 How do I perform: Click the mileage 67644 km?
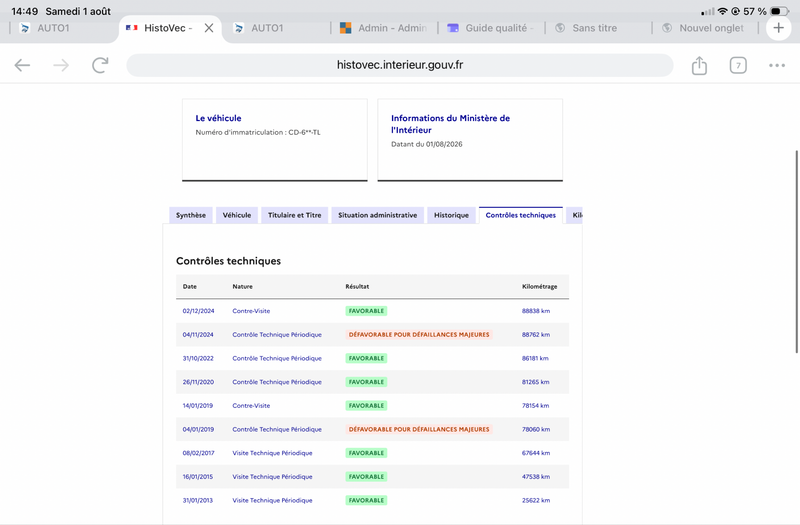(536, 453)
